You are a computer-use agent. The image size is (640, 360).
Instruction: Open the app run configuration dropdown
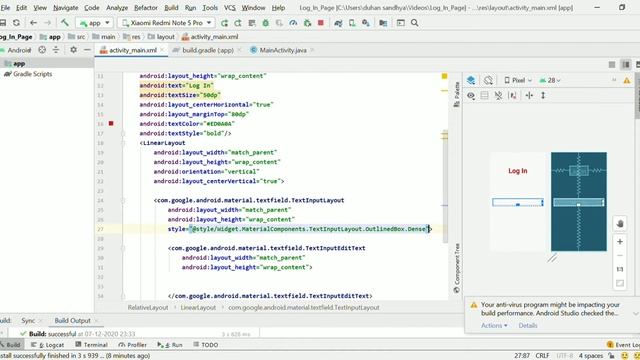pyautogui.click(x=95, y=23)
